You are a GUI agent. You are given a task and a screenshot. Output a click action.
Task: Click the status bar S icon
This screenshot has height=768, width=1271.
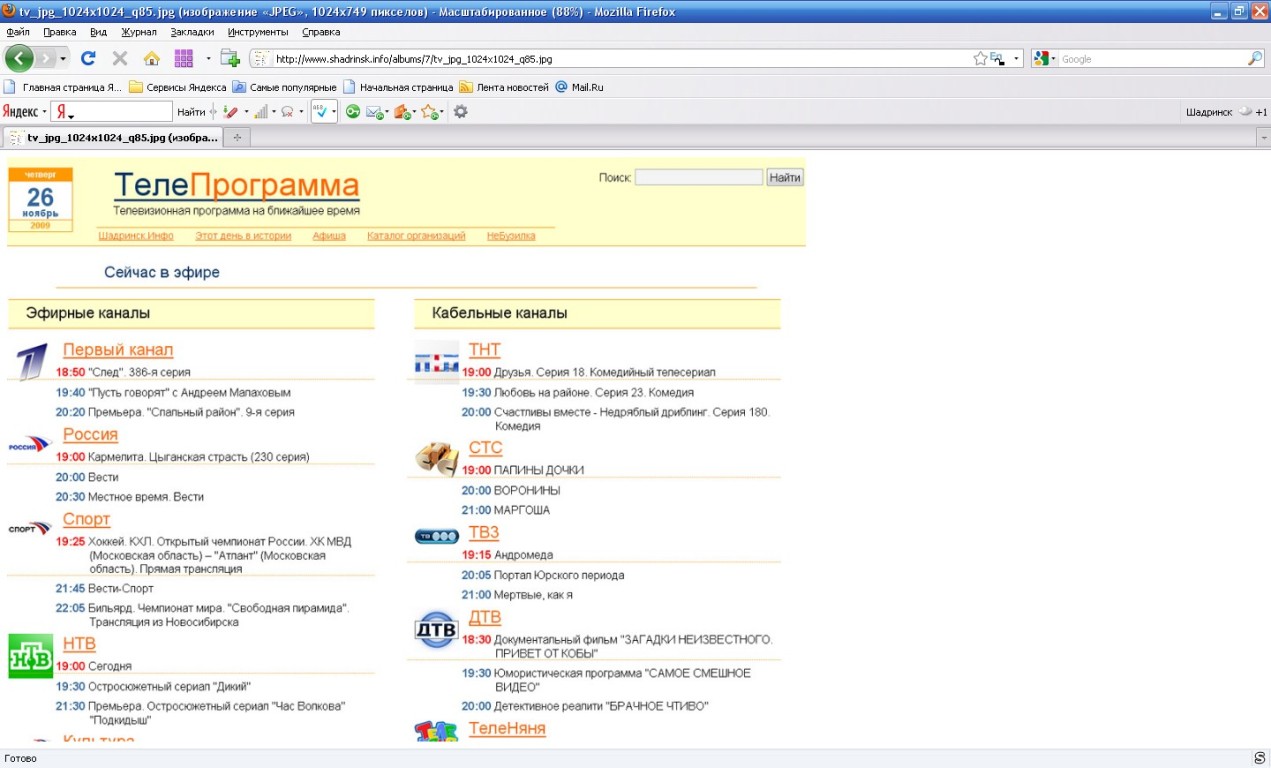tap(1259, 758)
